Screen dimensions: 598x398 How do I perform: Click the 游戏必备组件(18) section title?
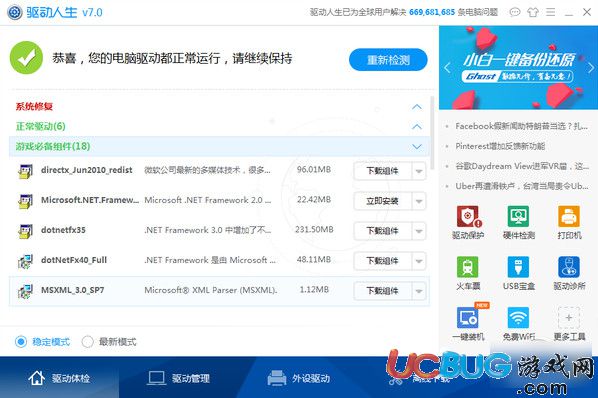click(x=53, y=146)
